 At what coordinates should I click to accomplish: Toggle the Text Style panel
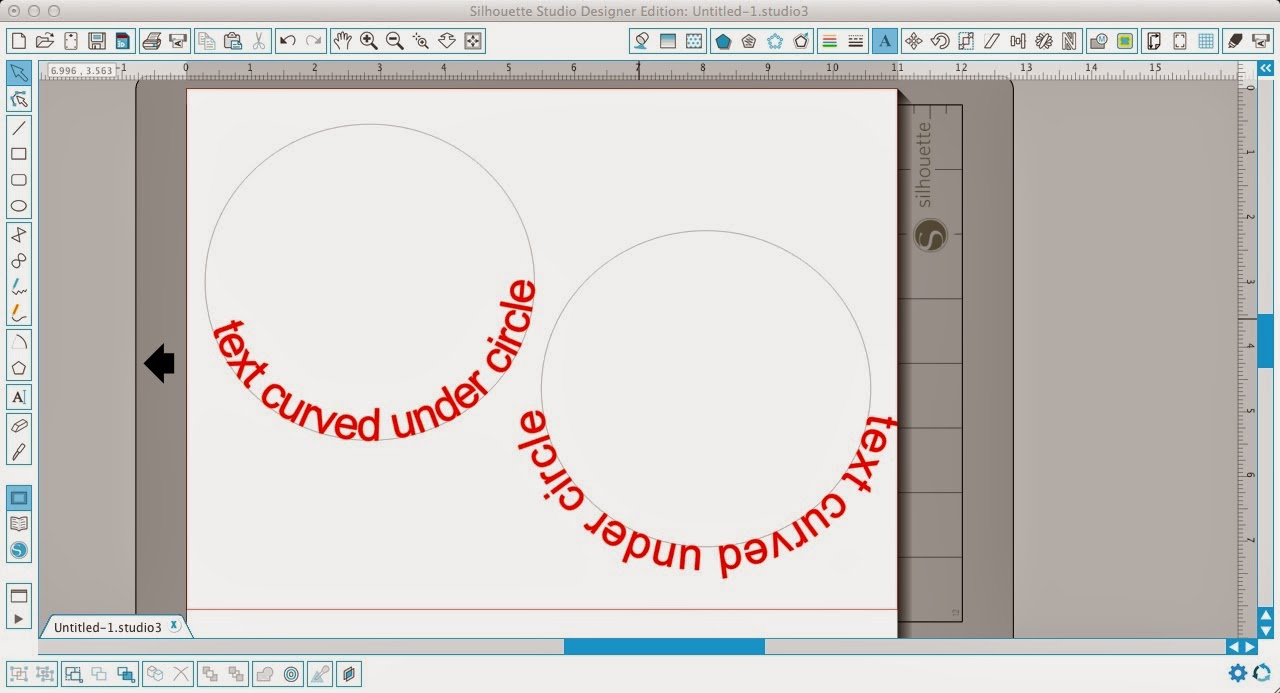pyautogui.click(x=884, y=41)
